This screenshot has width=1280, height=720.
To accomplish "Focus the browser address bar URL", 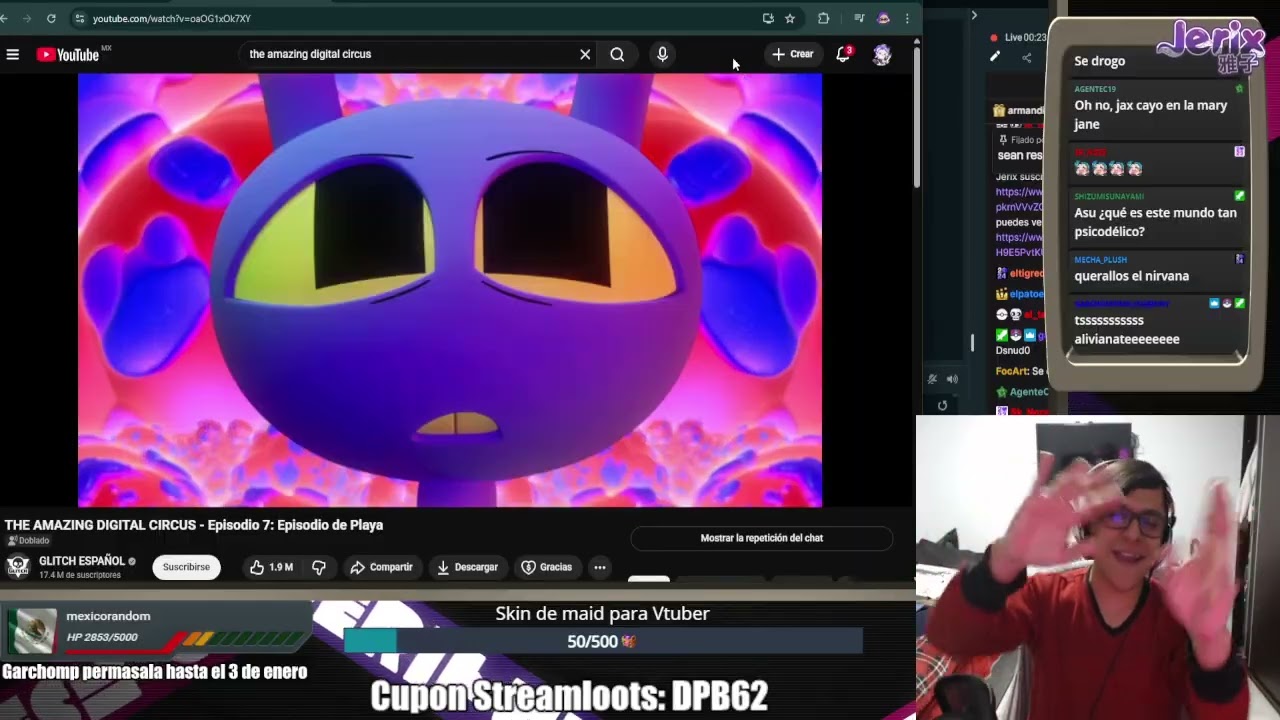I will [x=172, y=18].
